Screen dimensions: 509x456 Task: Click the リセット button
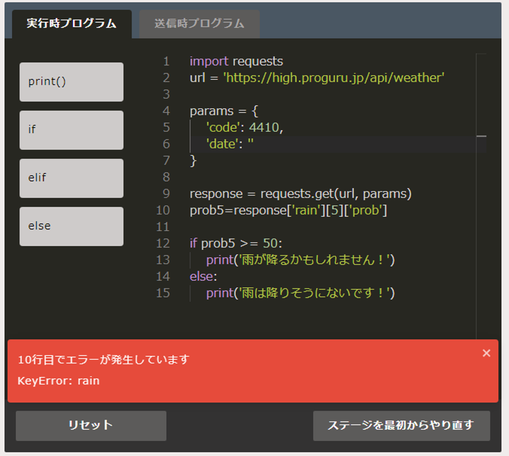click(91, 426)
